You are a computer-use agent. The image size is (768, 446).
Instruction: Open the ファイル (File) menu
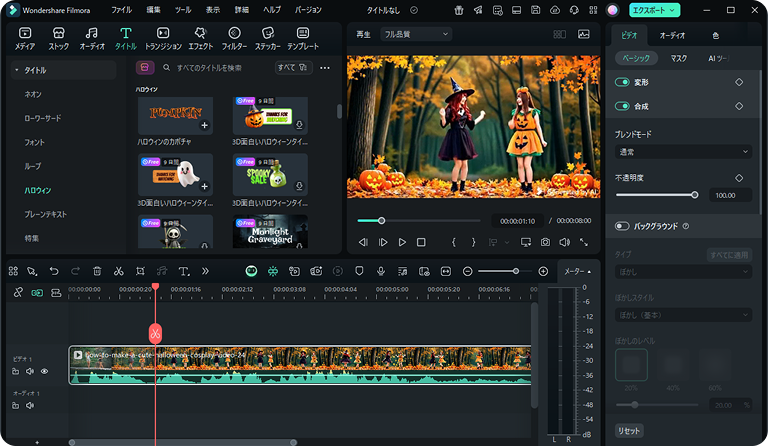[121, 9]
